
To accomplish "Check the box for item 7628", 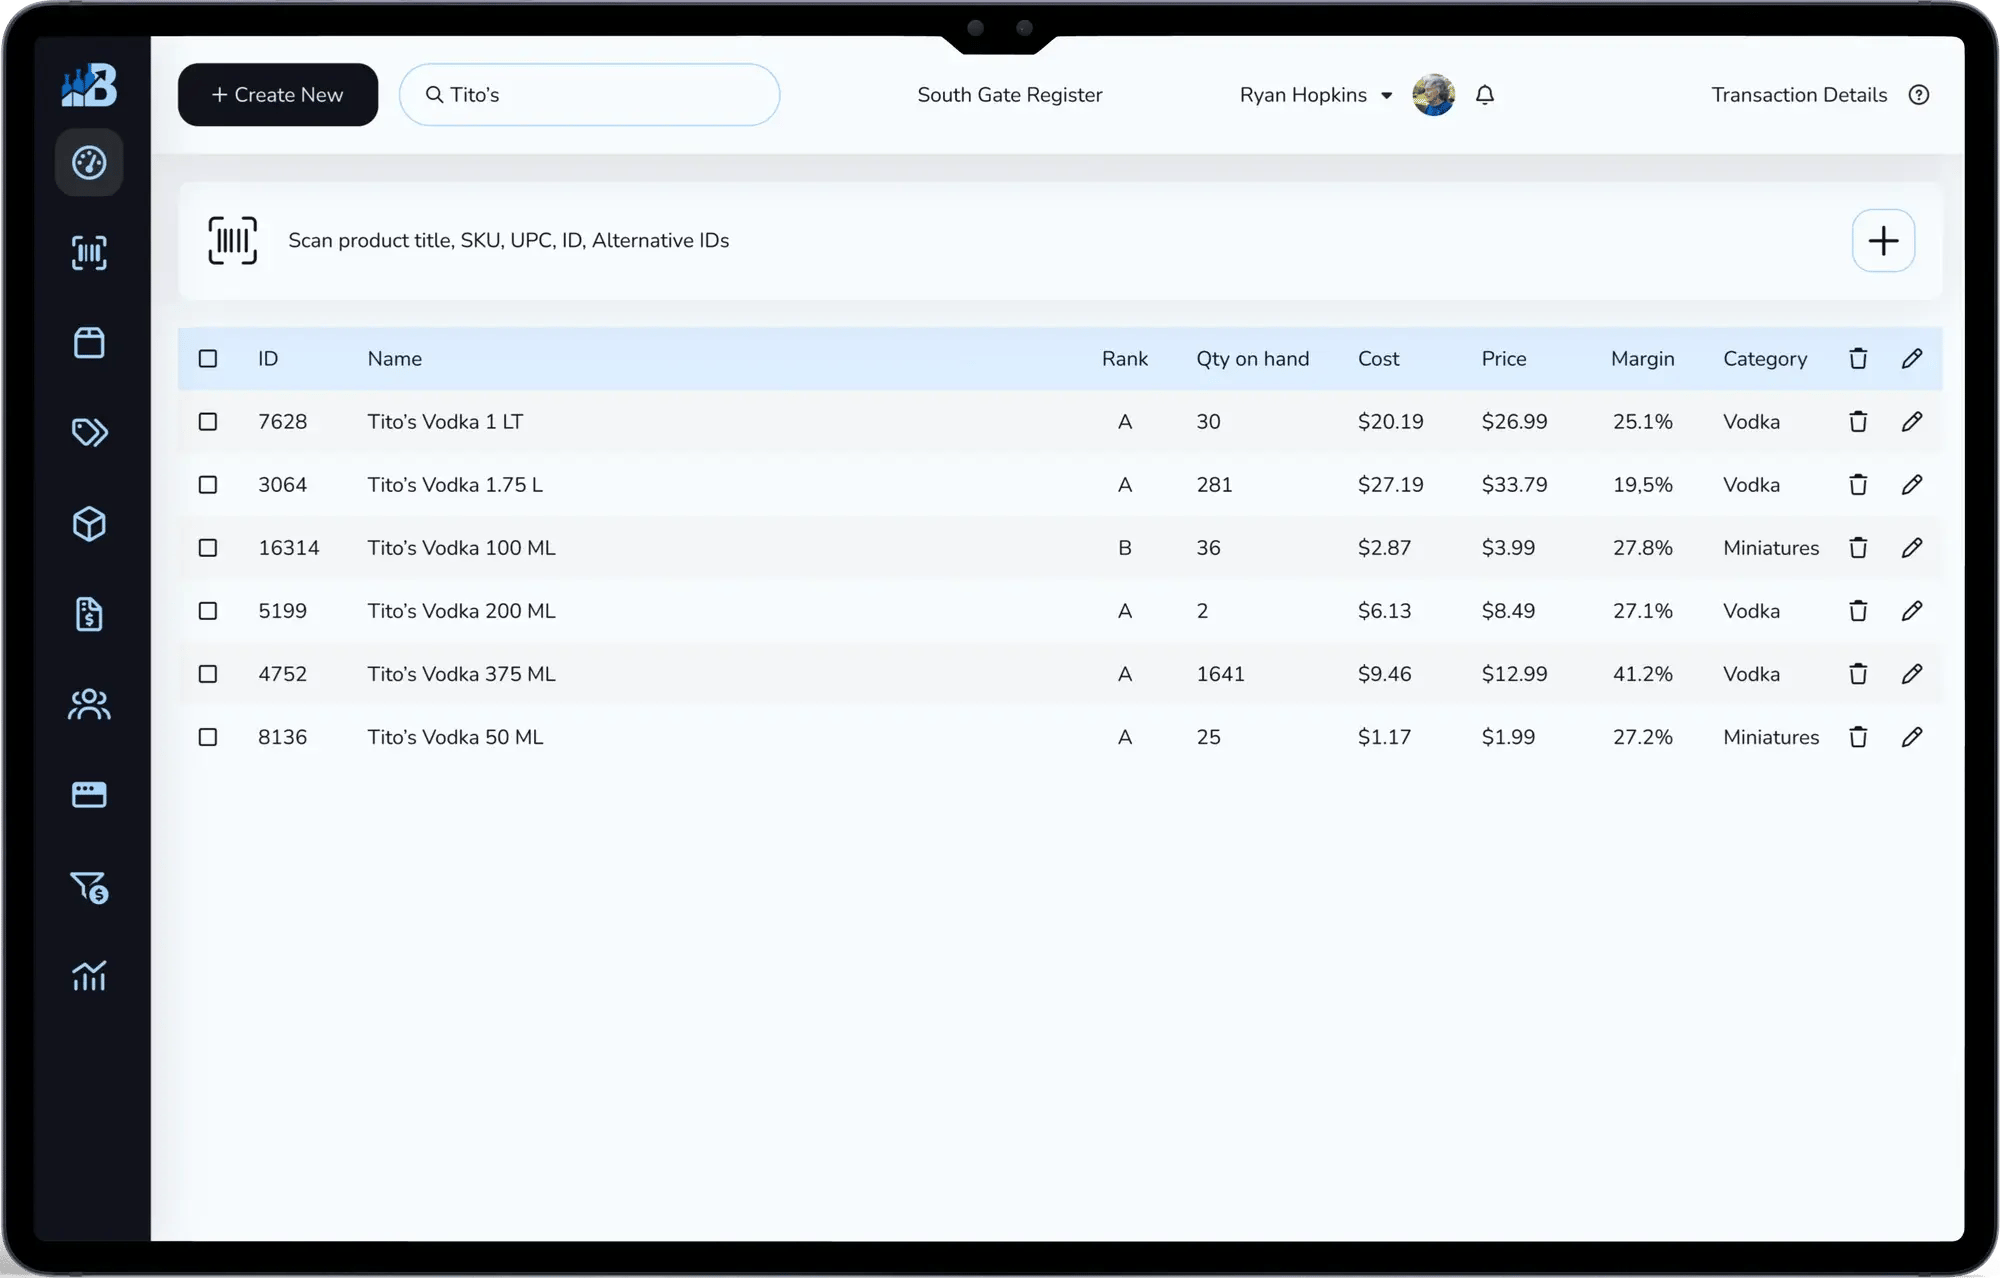I will (207, 421).
